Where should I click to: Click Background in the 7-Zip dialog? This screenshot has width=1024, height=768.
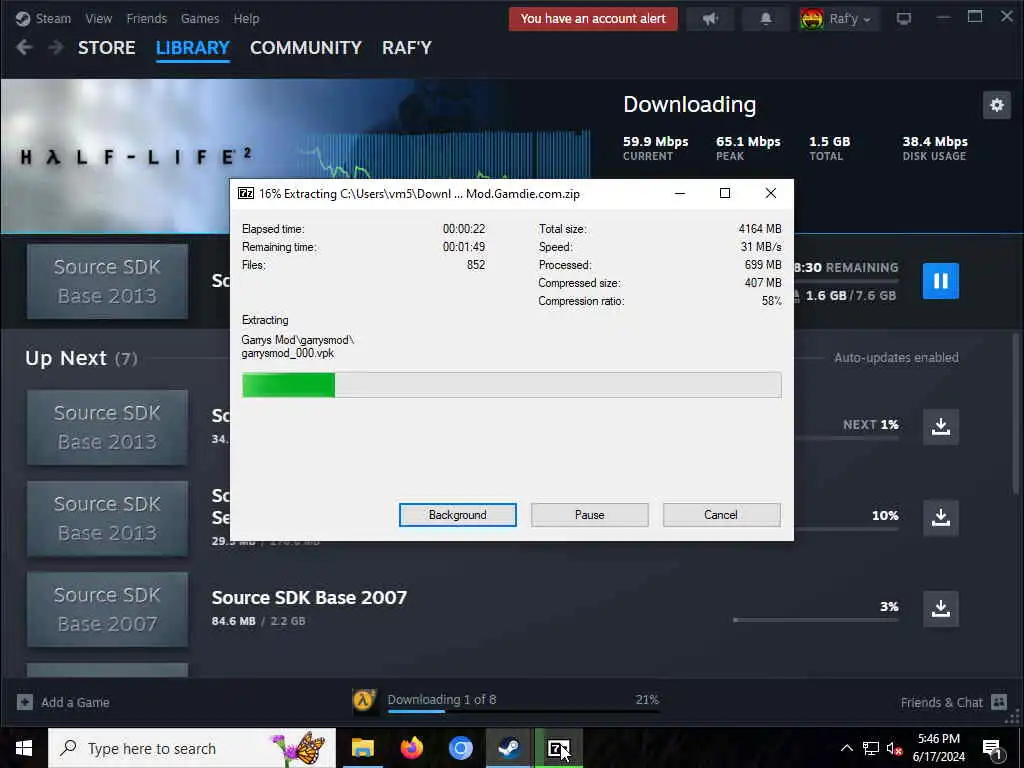pyautogui.click(x=457, y=515)
